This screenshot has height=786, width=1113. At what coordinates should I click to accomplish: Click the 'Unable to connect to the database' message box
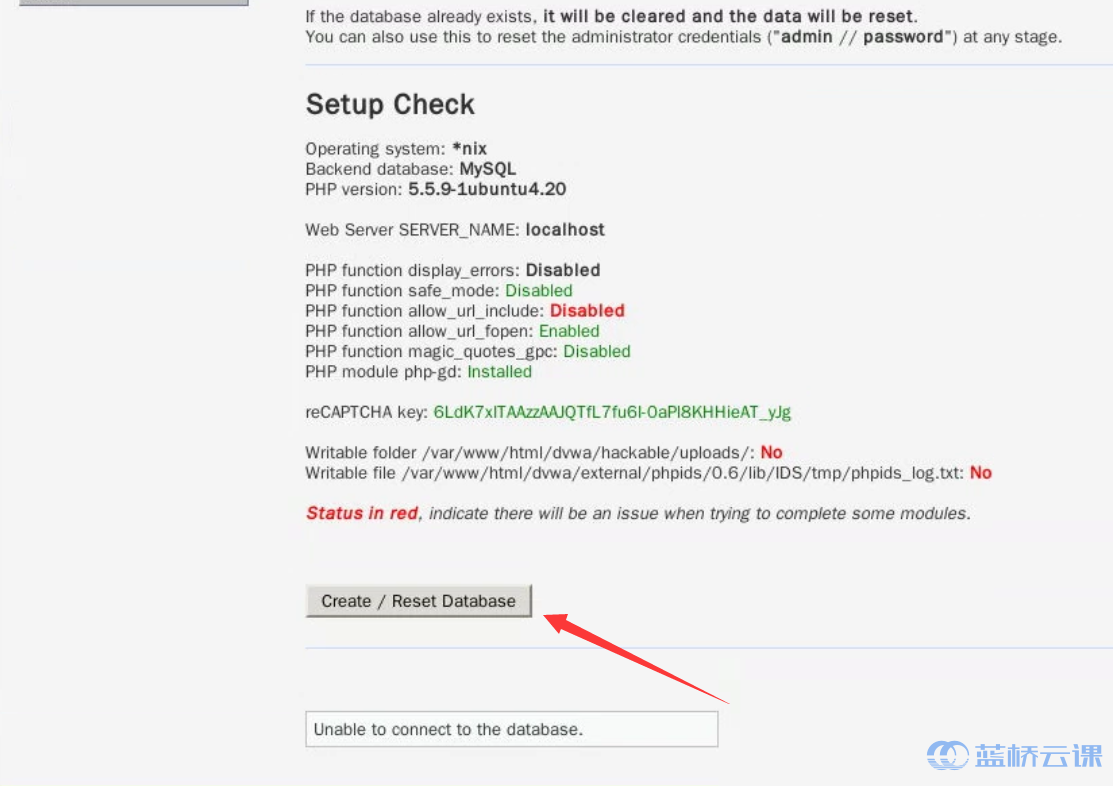click(x=512, y=729)
